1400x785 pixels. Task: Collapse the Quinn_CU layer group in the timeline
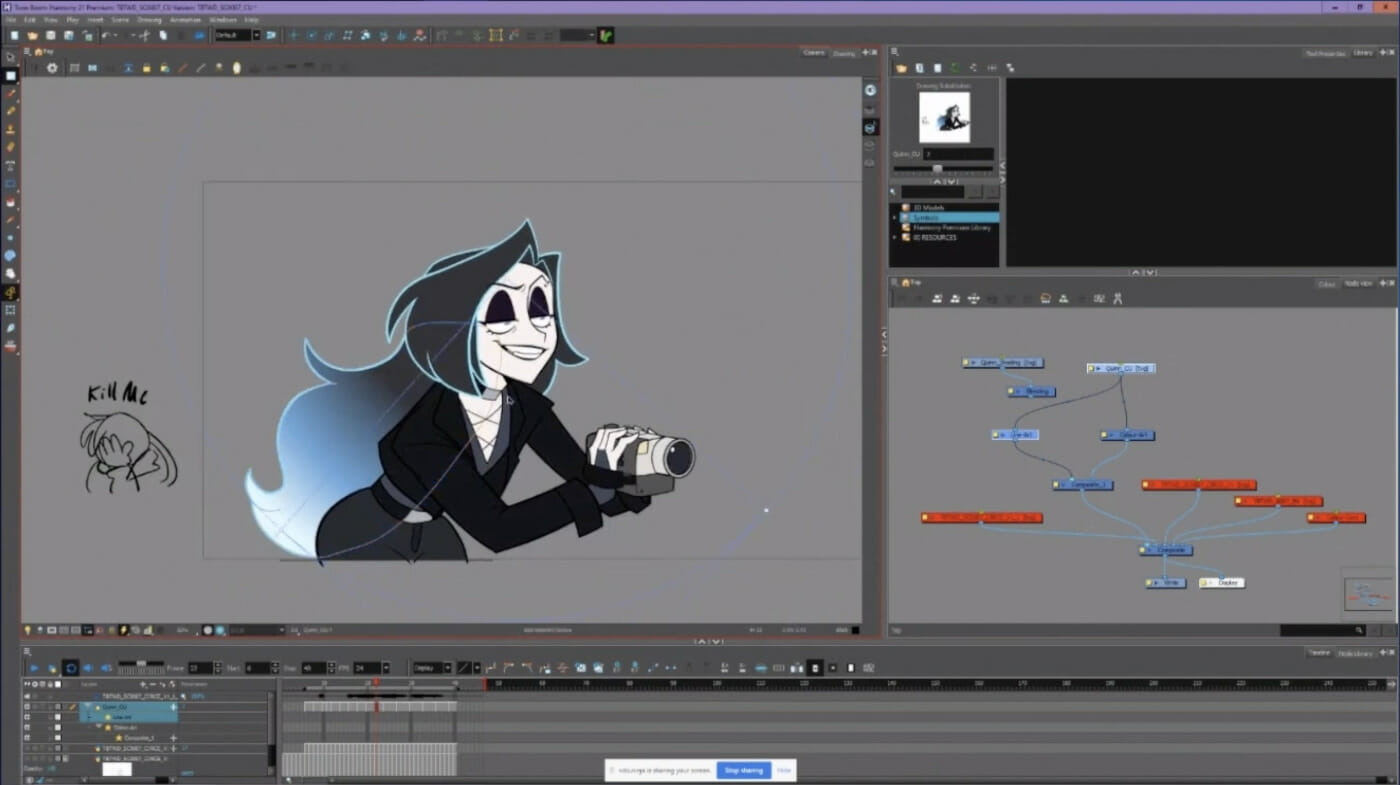(88, 705)
